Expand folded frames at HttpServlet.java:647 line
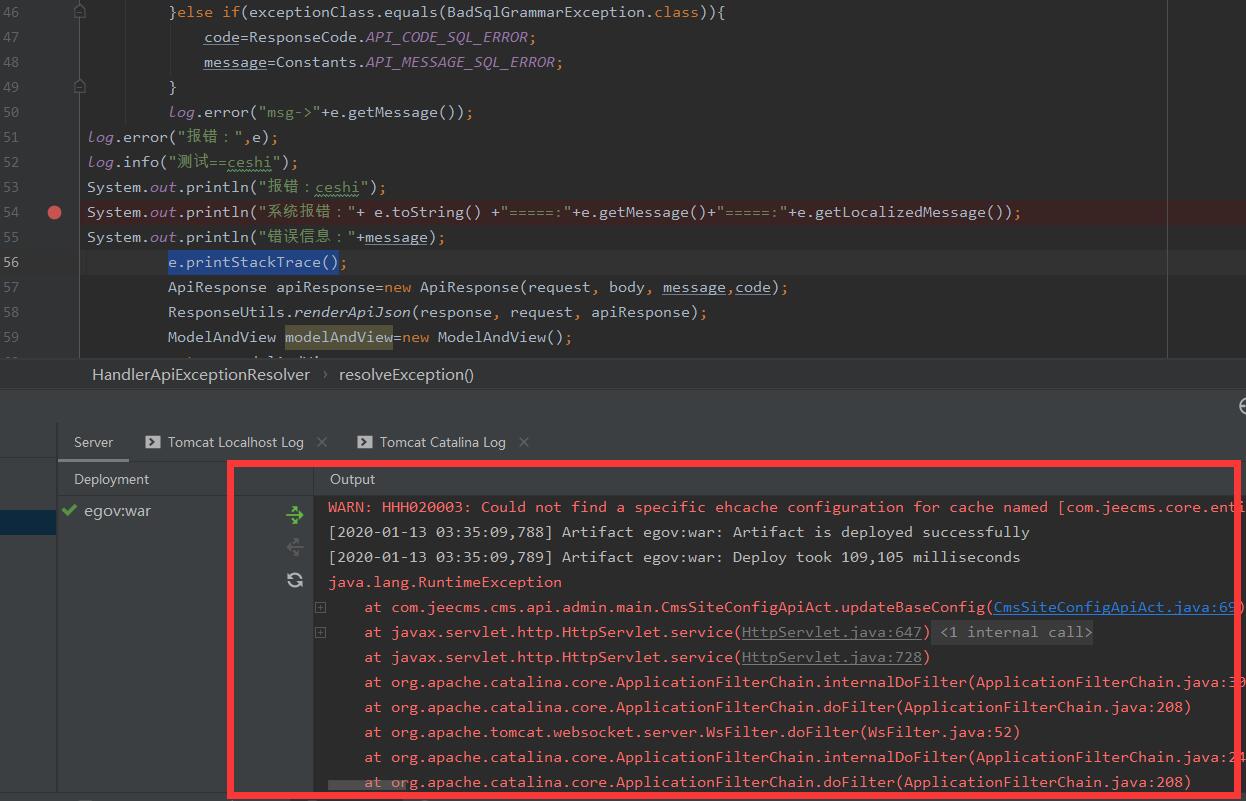Screen dimensions: 1246x801 tap(320, 632)
